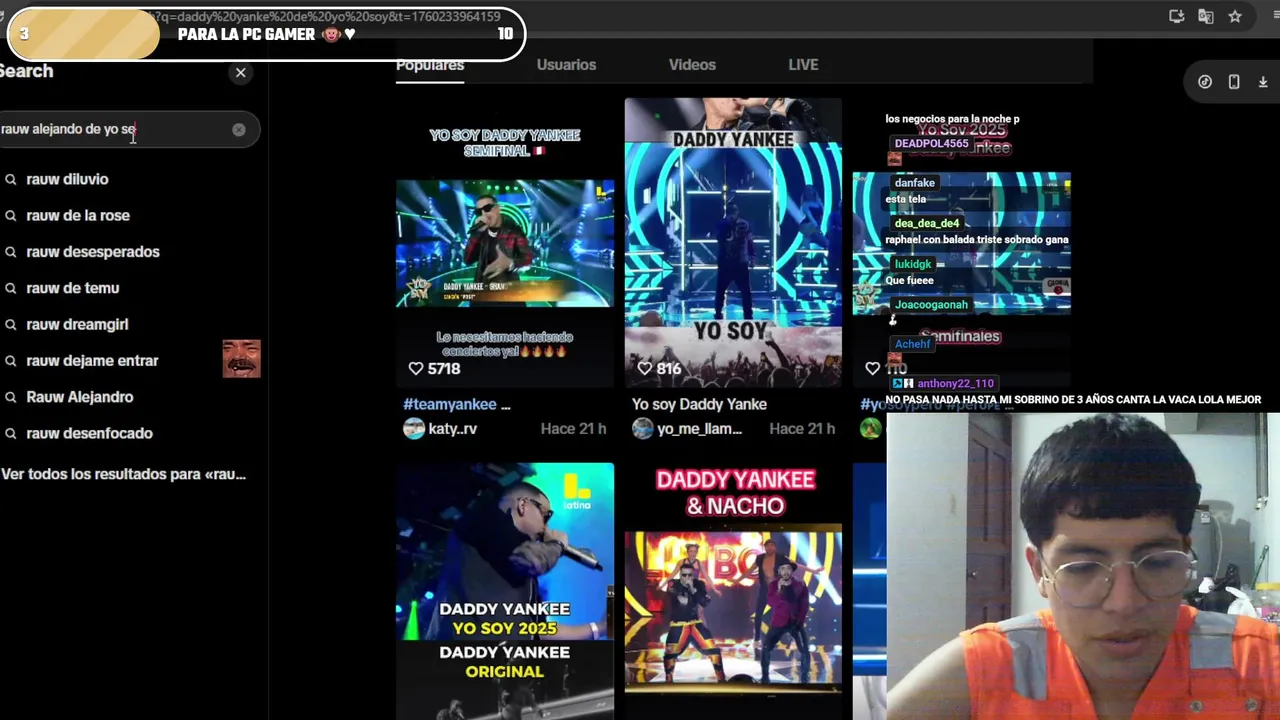Click heart icon with 5718 likes
Viewport: 1280px width, 720px height.
tap(416, 369)
